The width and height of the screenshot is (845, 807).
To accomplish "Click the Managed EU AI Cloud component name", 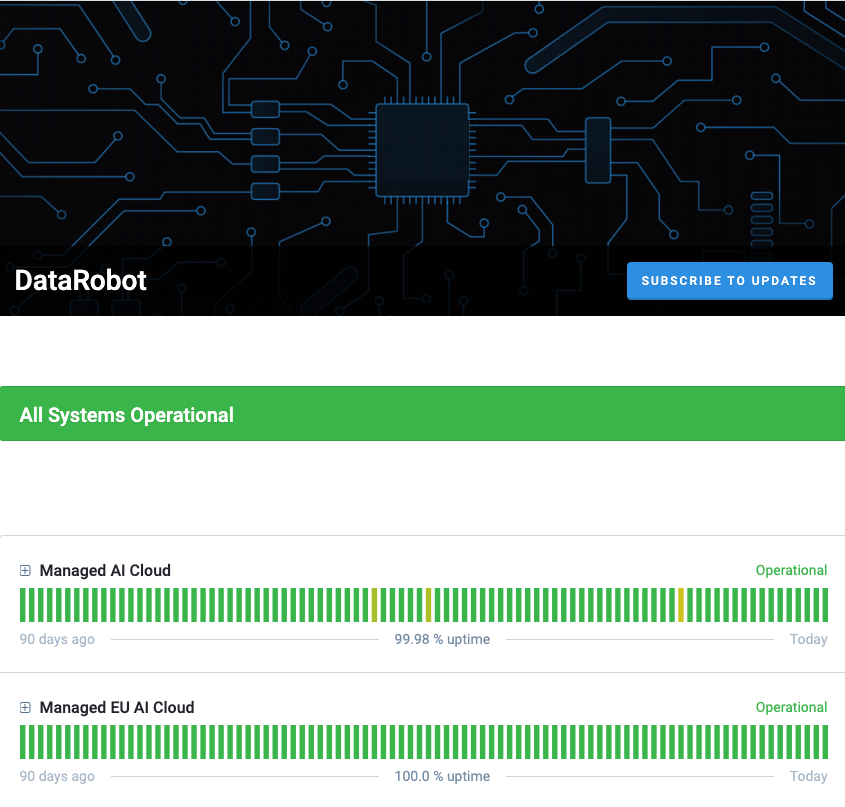I will 117,708.
